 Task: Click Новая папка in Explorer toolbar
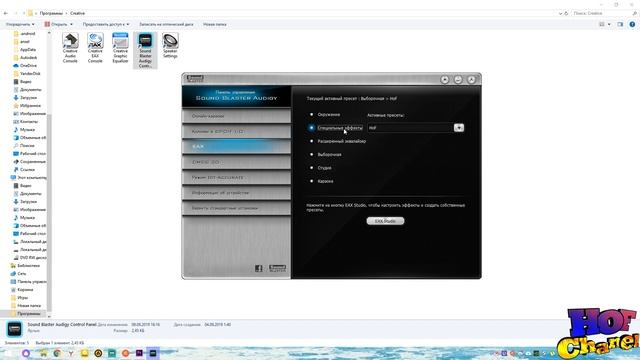tap(215, 24)
